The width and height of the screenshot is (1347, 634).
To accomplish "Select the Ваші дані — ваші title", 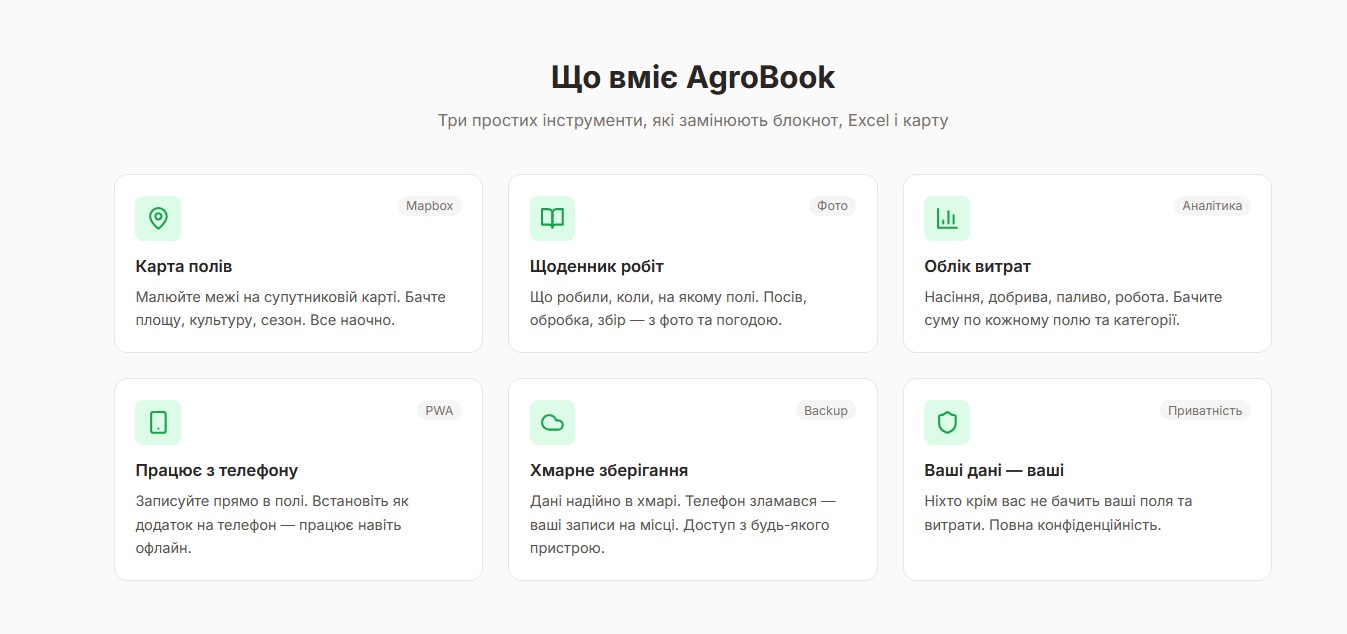I will (x=994, y=470).
